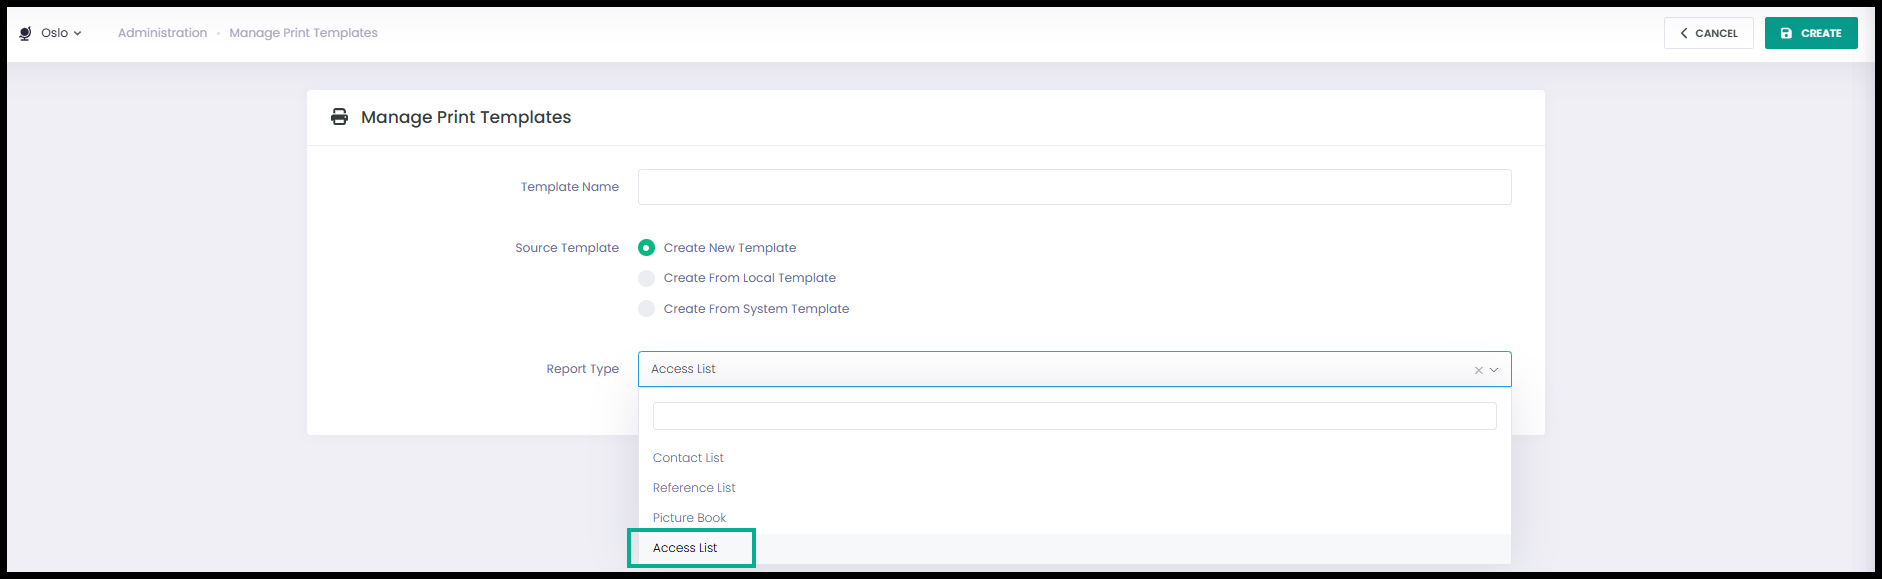The width and height of the screenshot is (1882, 579).
Task: Click the printer icon beside Manage Print Templates
Action: tap(340, 117)
